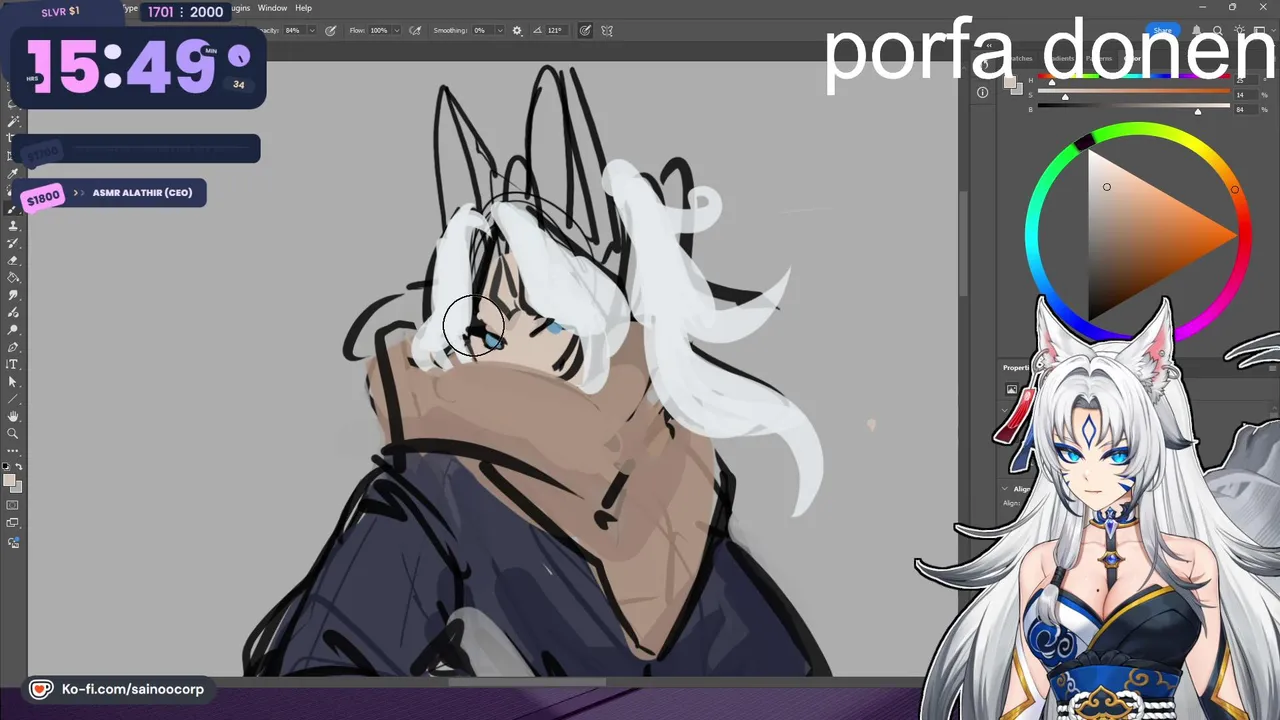Open the search magnifier in the top bar
Viewport: 1280px width, 720px height.
click(1218, 31)
